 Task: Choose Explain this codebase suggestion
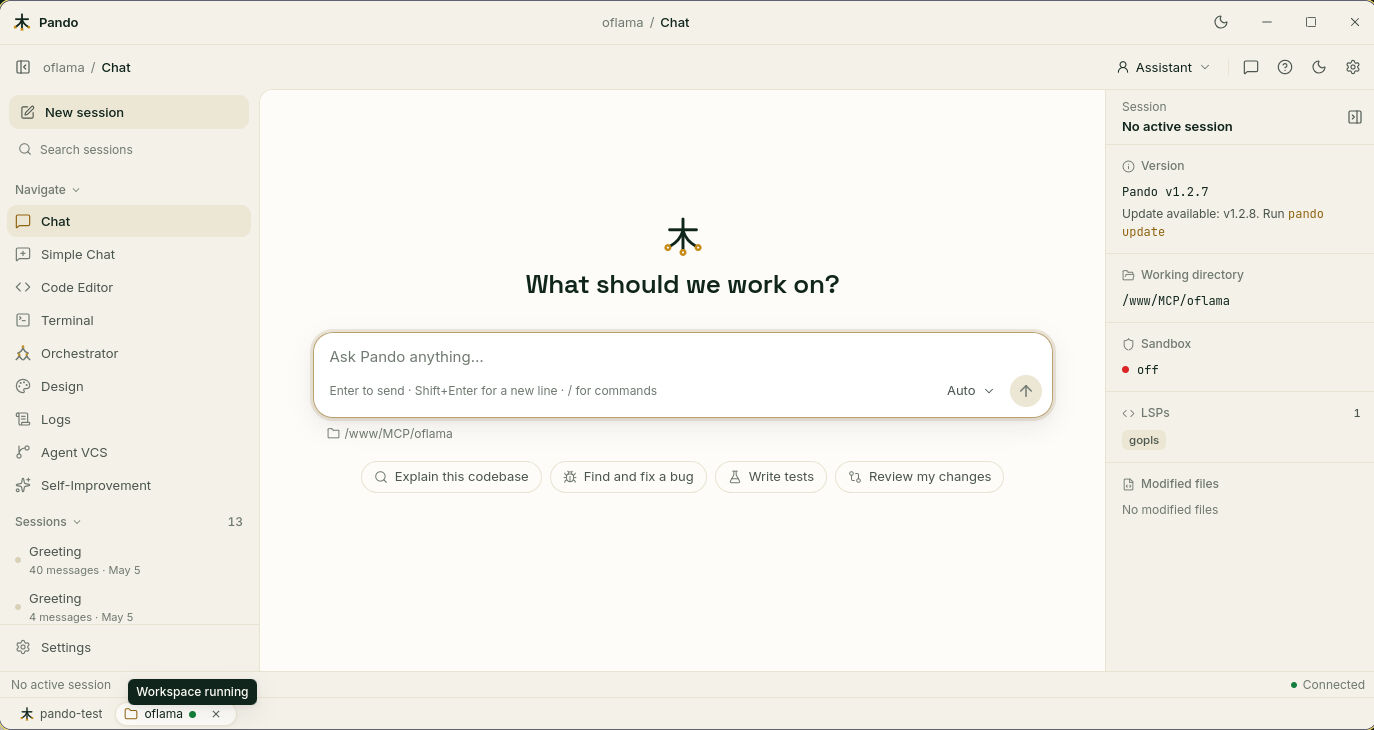coord(451,477)
